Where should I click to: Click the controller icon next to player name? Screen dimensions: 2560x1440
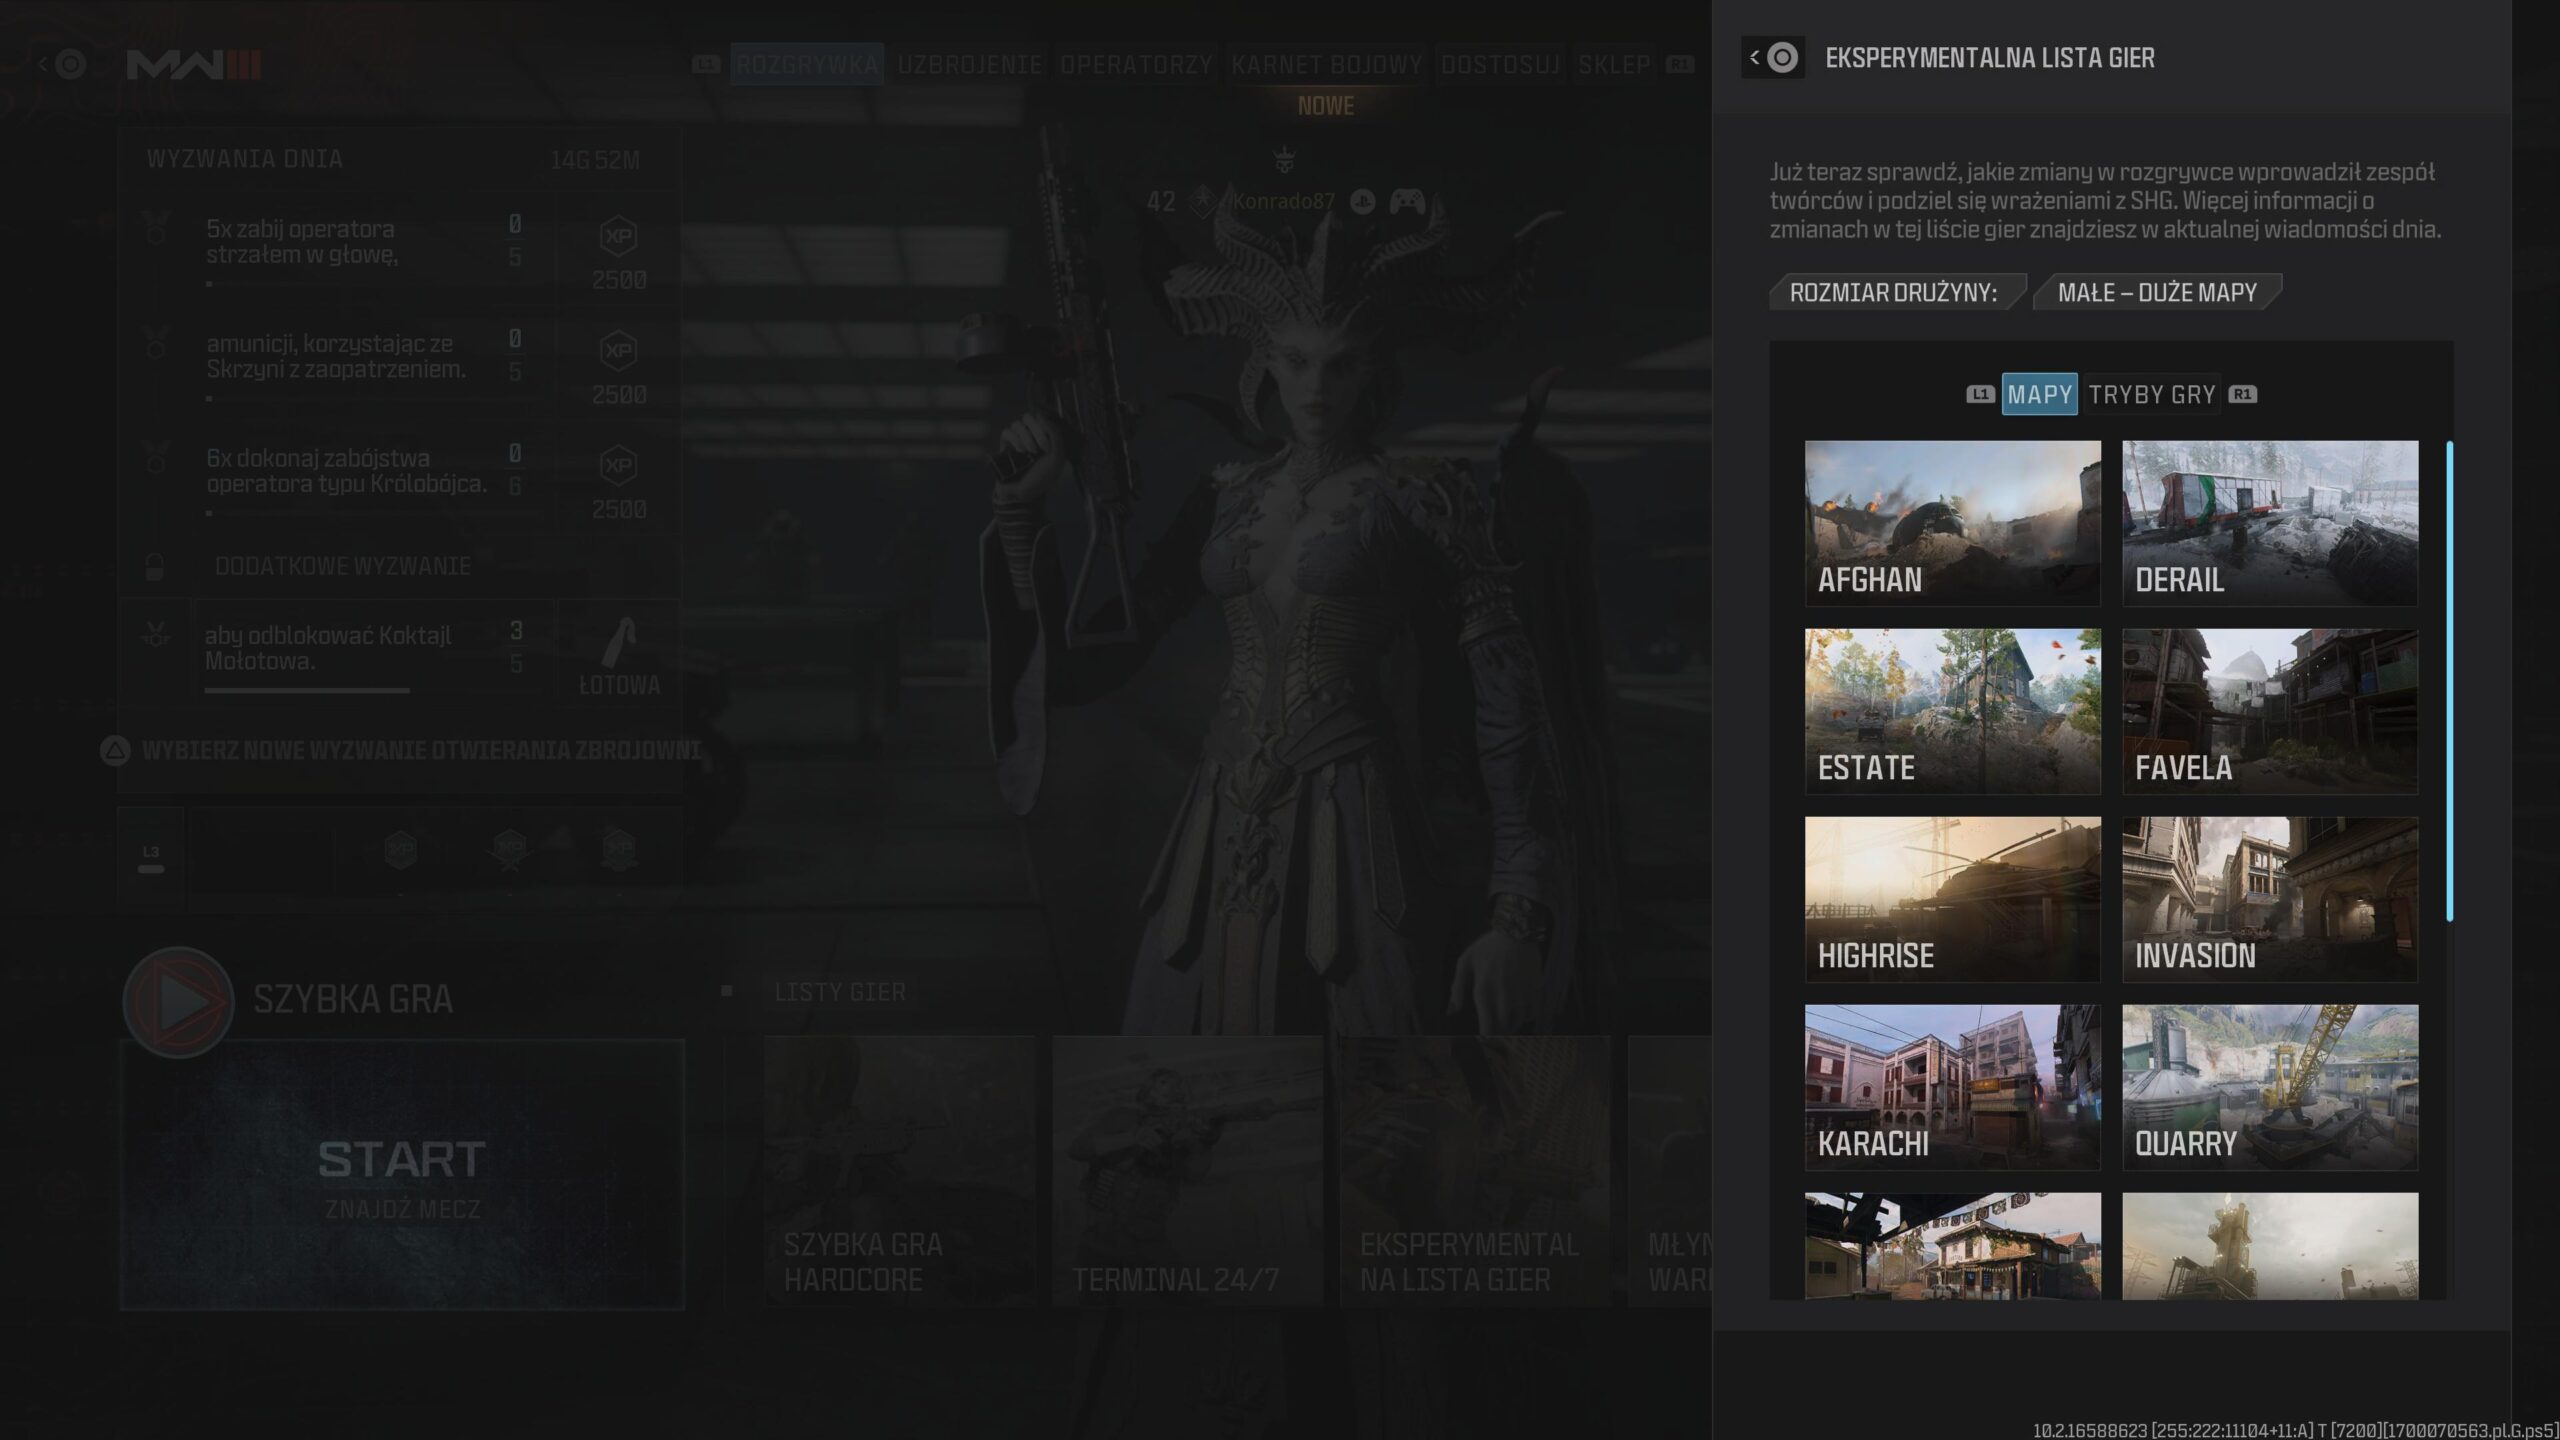pos(1407,201)
